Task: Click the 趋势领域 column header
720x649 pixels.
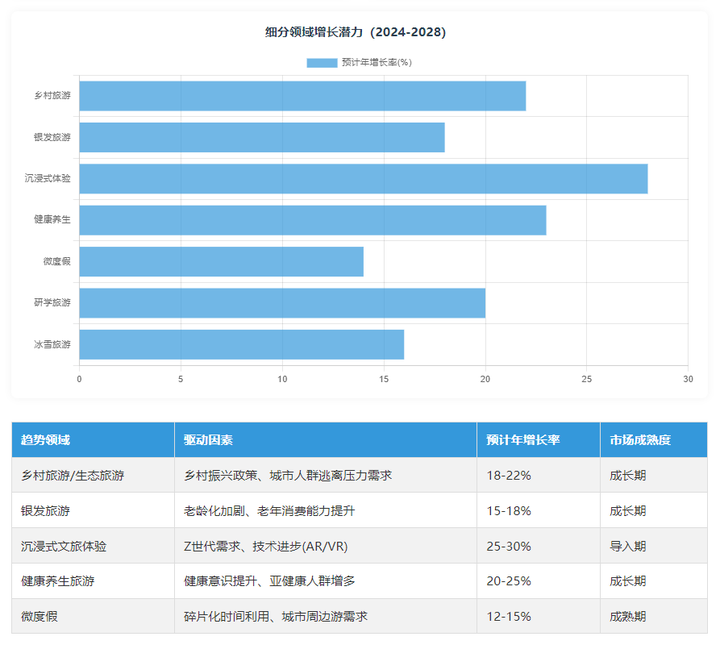Action: pos(93,440)
